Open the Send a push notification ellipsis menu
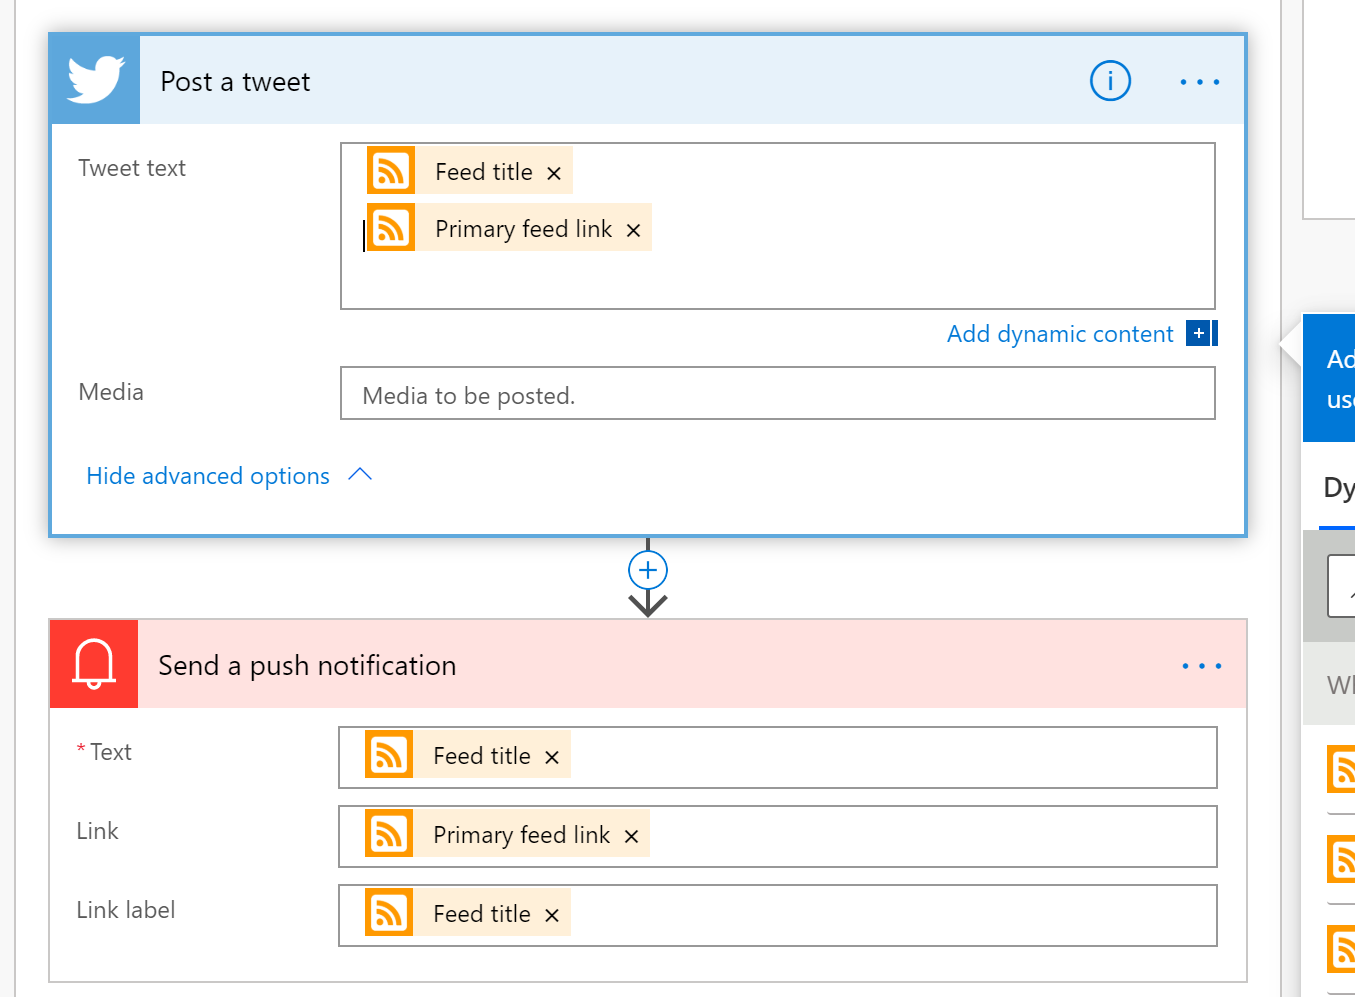 coord(1201,666)
